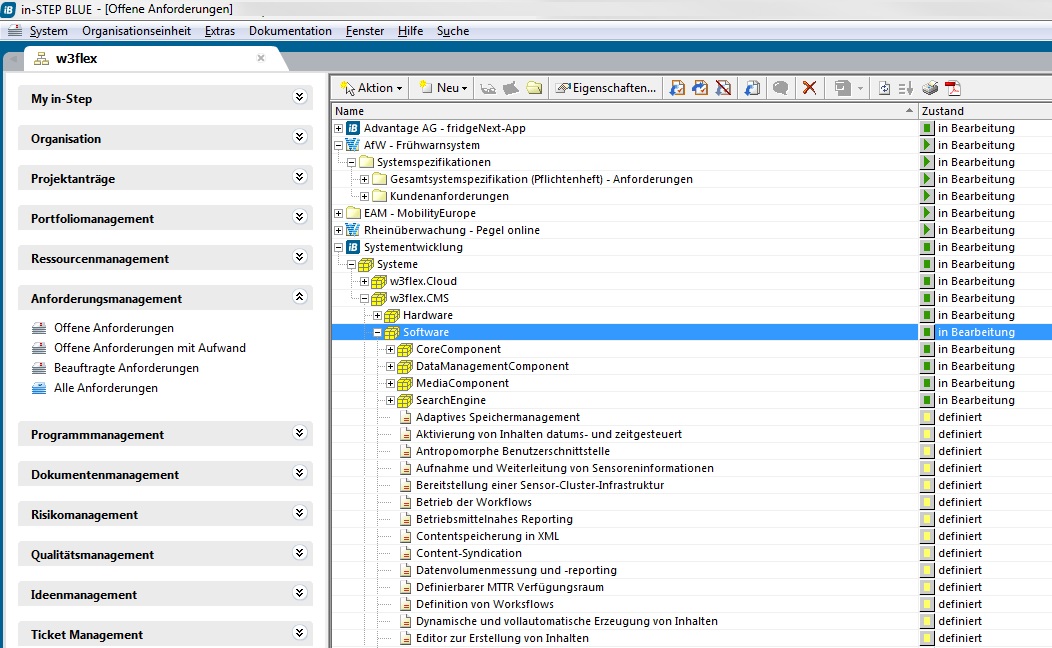Screen dimensions: 1052x648
Task: Collapse the Anforderungsmanagement sidebar section
Action: [x=298, y=297]
